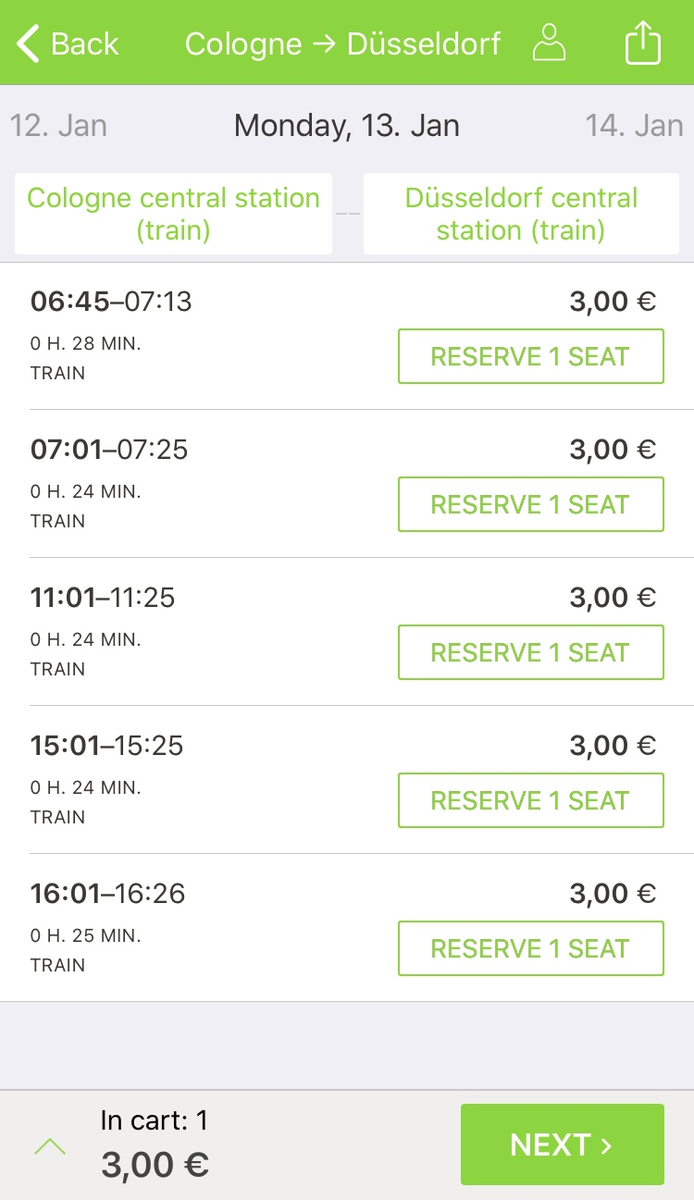Reserve 1 seat on 07:01 train
Image resolution: width=694 pixels, height=1200 pixels.
[x=531, y=504]
